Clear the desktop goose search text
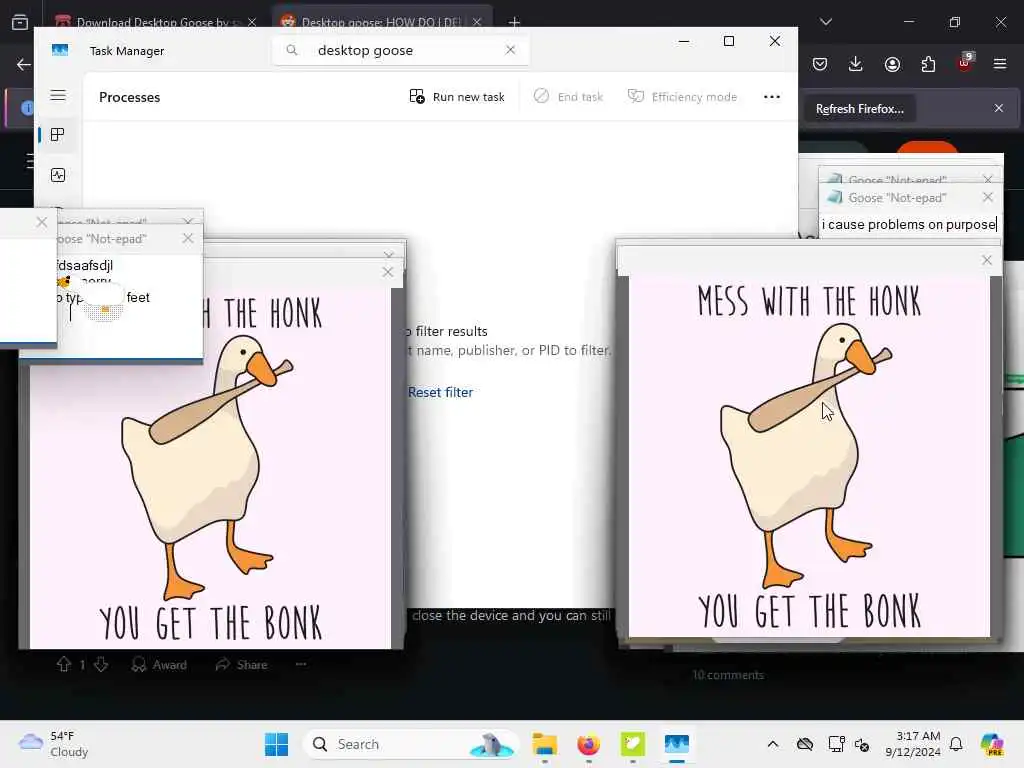 tap(511, 50)
